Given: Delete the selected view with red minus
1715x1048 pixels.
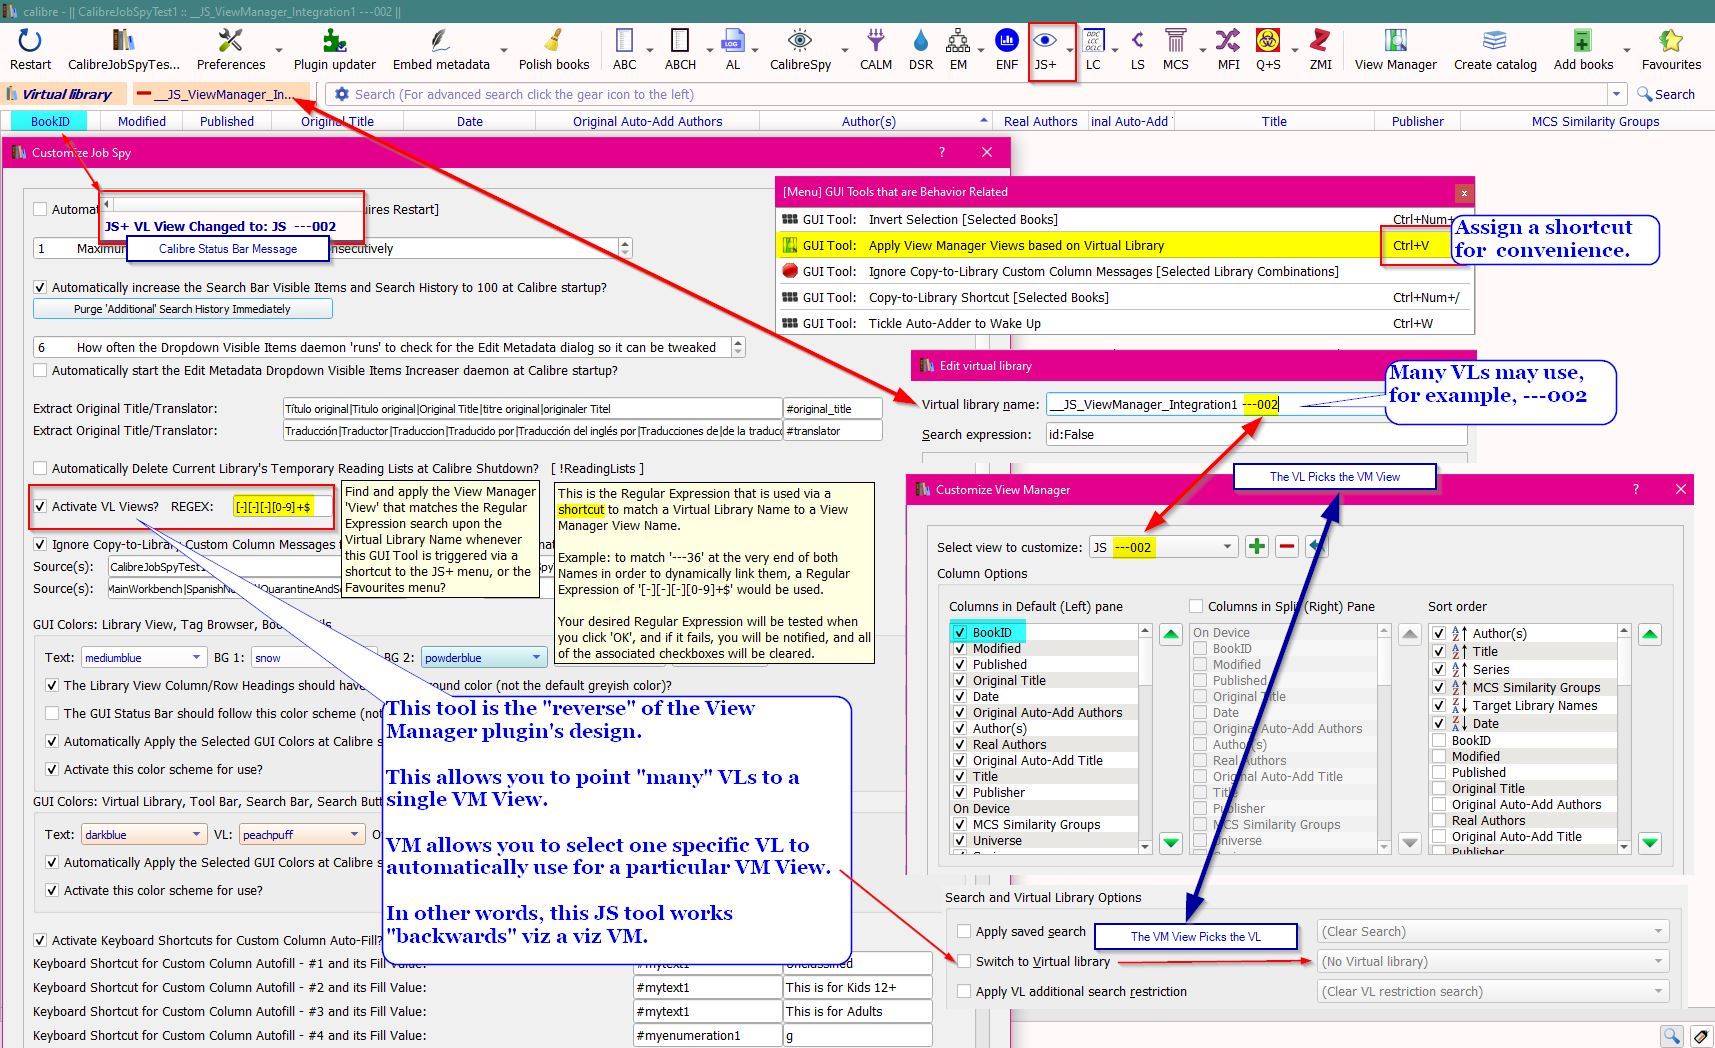Looking at the screenshot, I should click(1287, 546).
